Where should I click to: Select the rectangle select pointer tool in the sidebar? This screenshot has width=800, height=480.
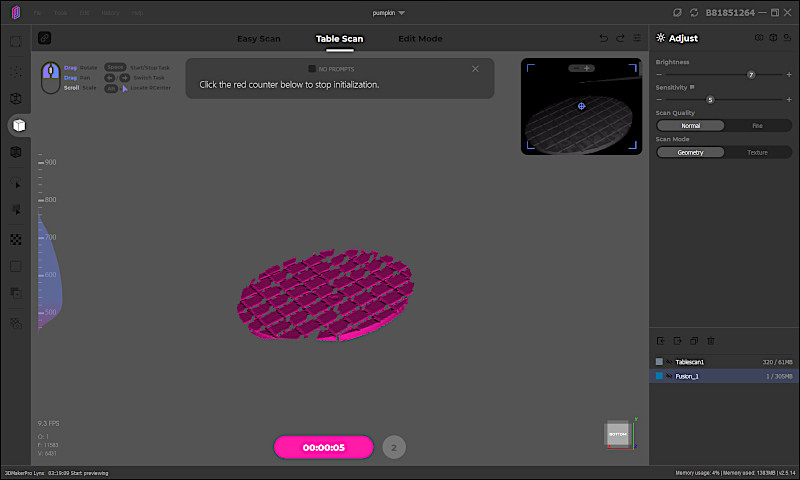tap(16, 209)
